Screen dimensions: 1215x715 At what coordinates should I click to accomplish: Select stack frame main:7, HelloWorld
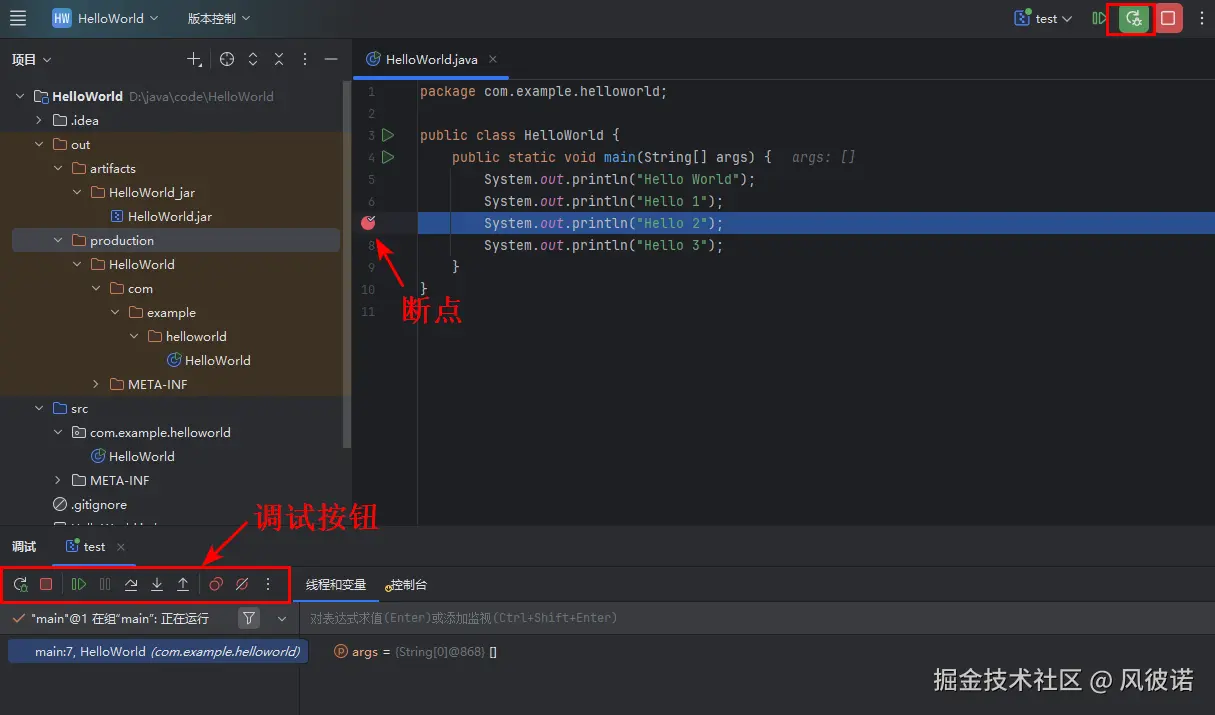pyautogui.click(x=157, y=651)
